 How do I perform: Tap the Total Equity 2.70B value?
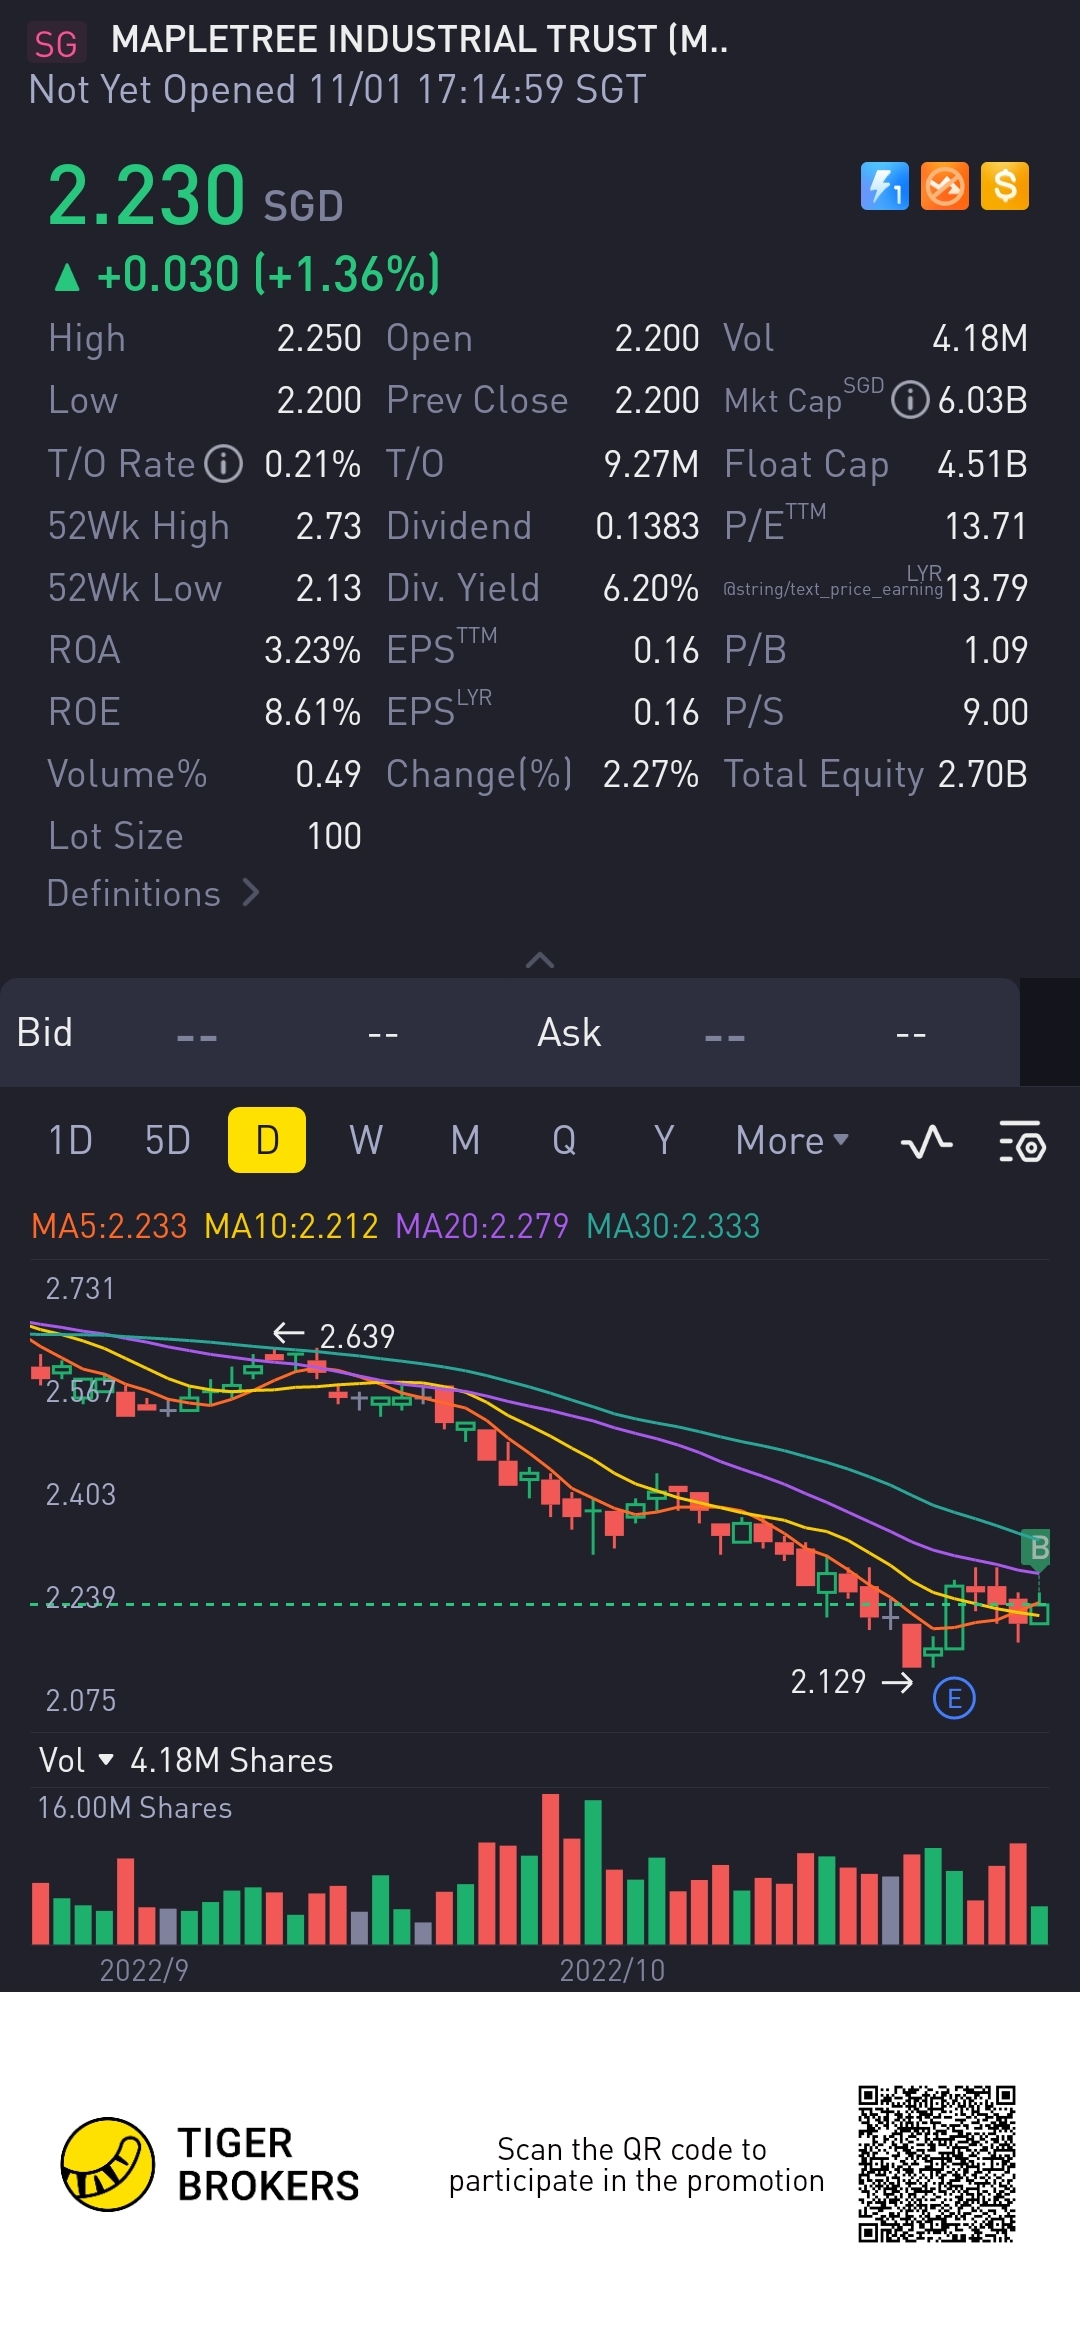(982, 774)
